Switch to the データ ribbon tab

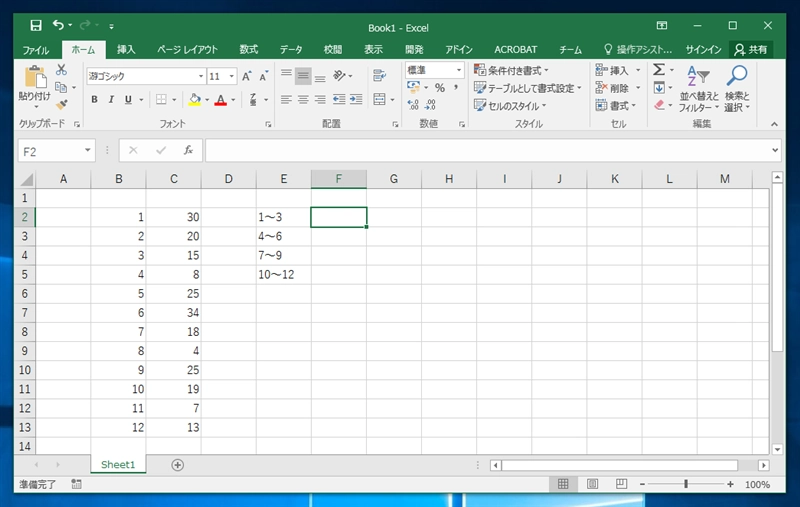pyautogui.click(x=290, y=49)
